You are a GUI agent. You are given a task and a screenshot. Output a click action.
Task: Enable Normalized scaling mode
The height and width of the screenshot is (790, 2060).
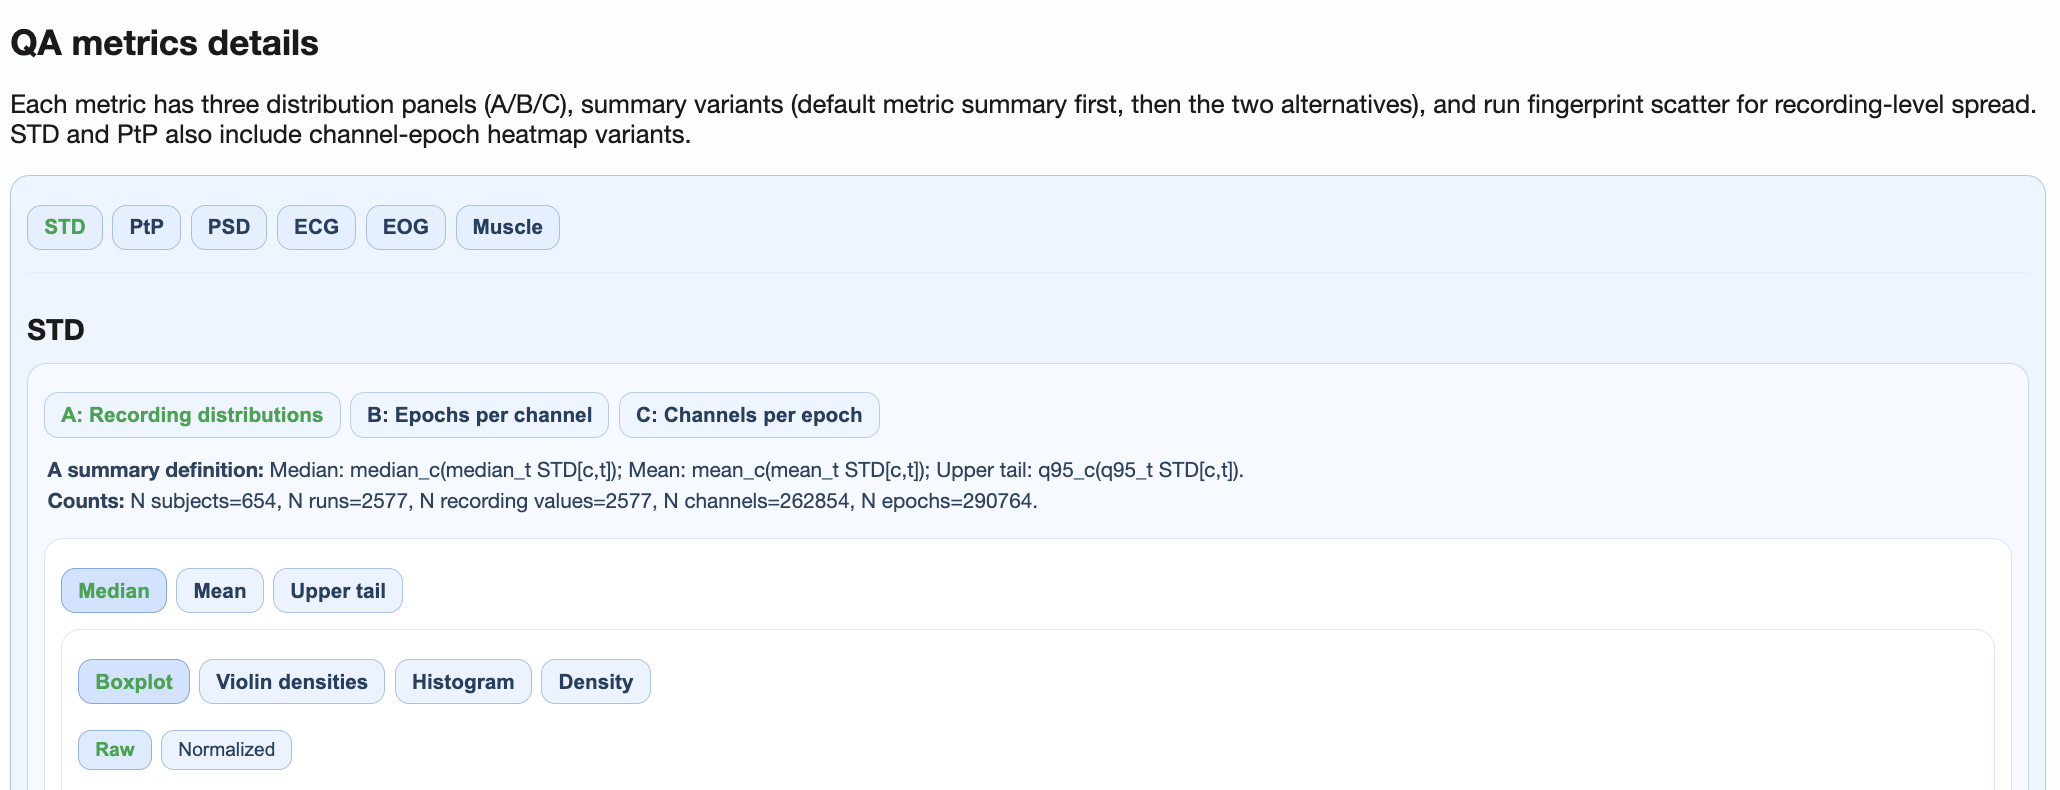pos(226,750)
